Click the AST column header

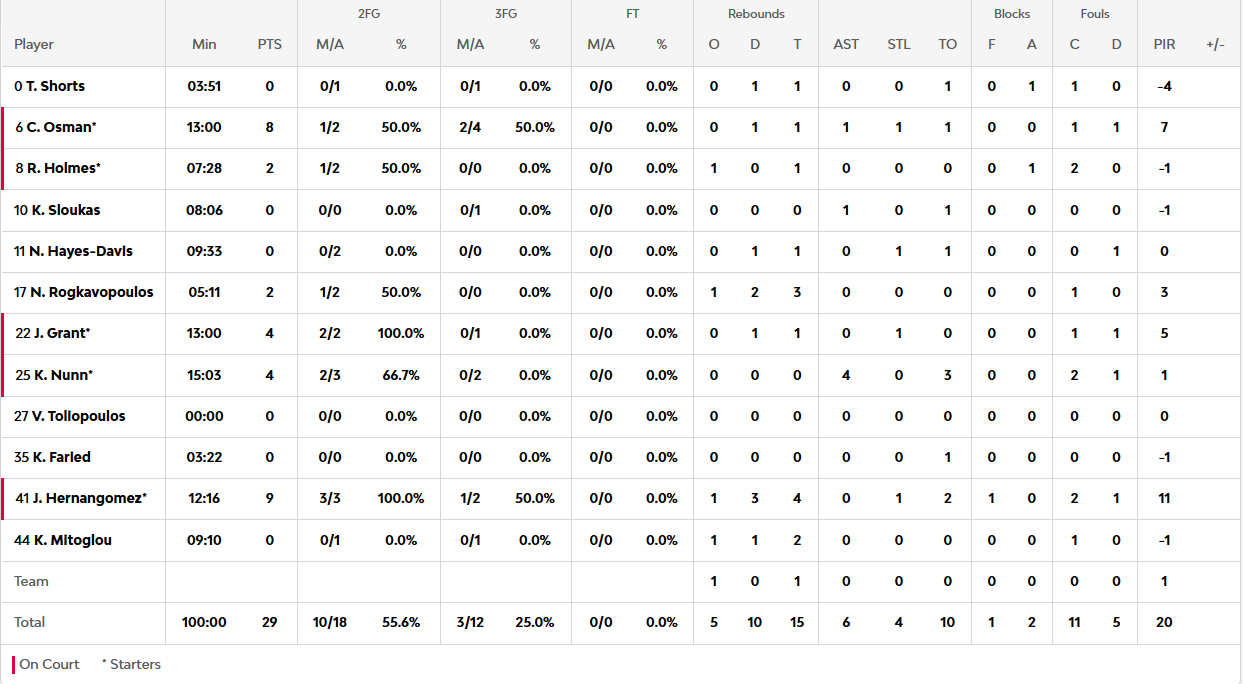[x=846, y=44]
